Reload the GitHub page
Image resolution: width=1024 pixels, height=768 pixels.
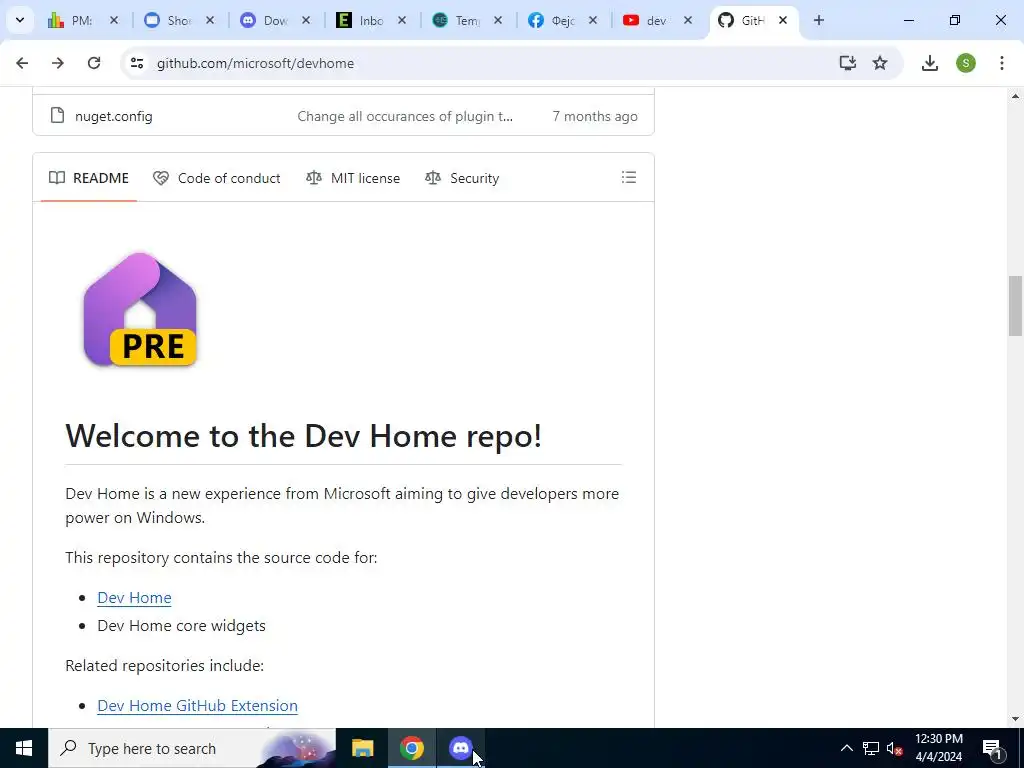(x=94, y=63)
